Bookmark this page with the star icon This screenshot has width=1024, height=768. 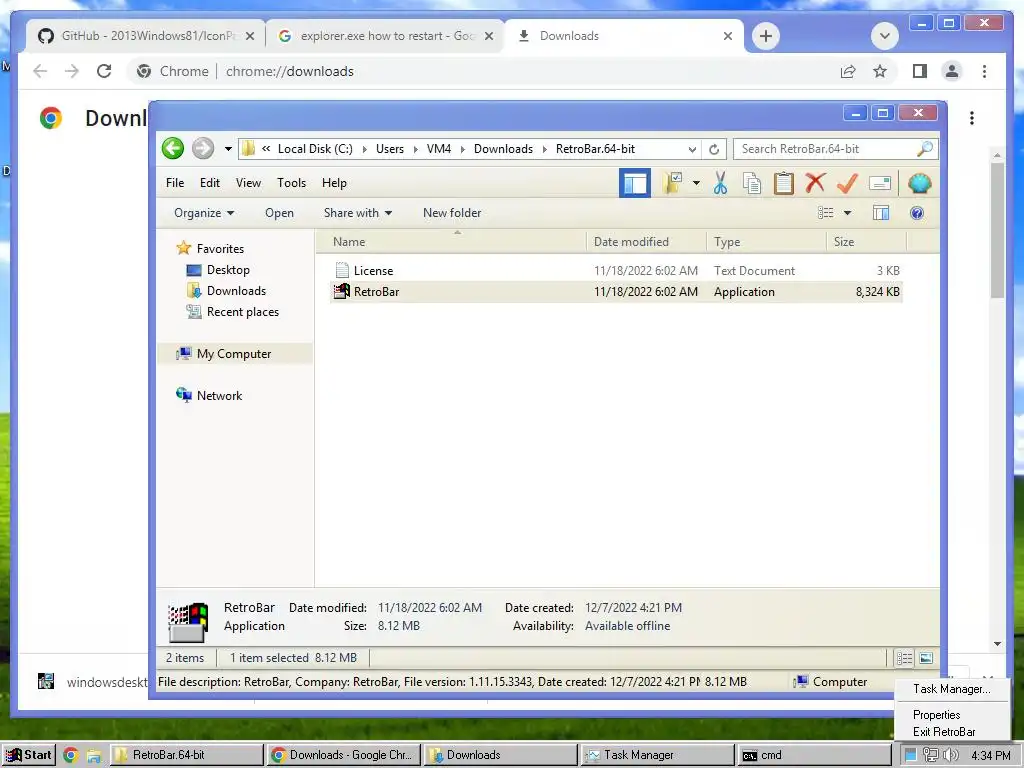[880, 71]
